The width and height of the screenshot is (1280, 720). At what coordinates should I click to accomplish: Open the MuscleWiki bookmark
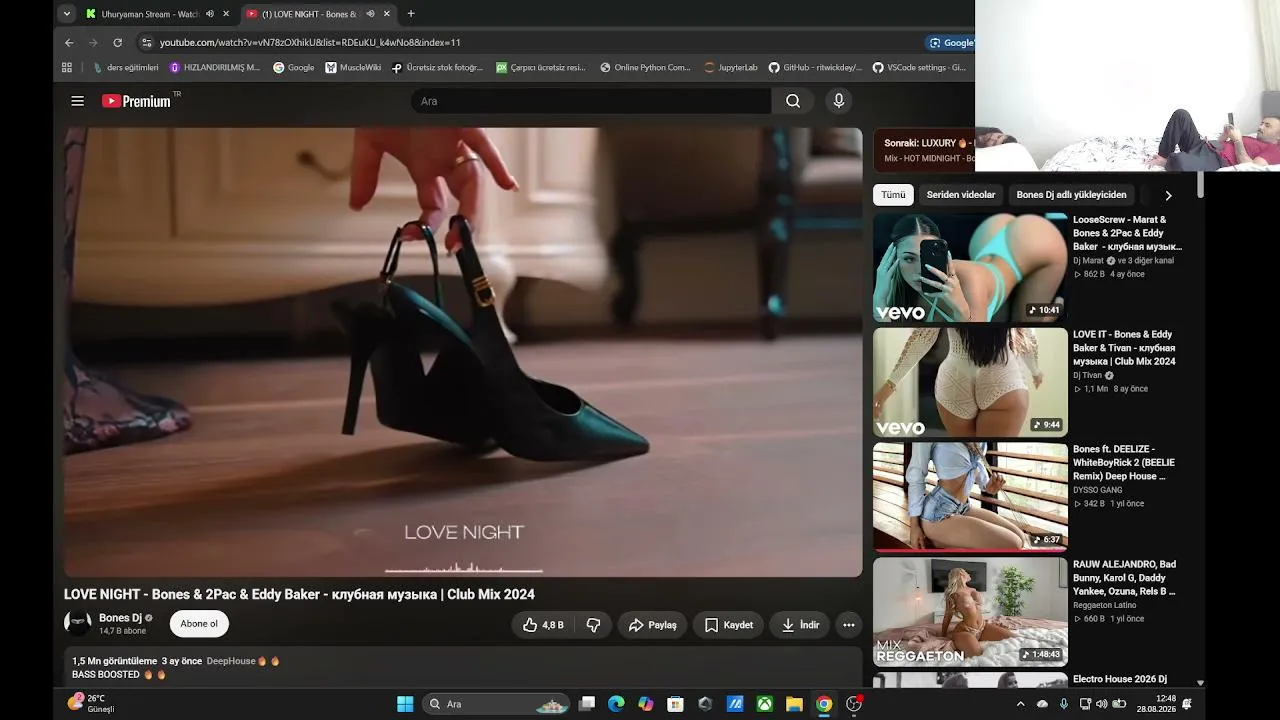353,68
